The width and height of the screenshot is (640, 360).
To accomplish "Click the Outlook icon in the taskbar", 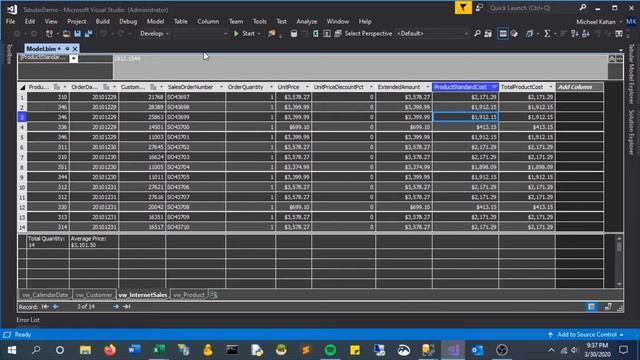I will pyautogui.click(x=477, y=350).
